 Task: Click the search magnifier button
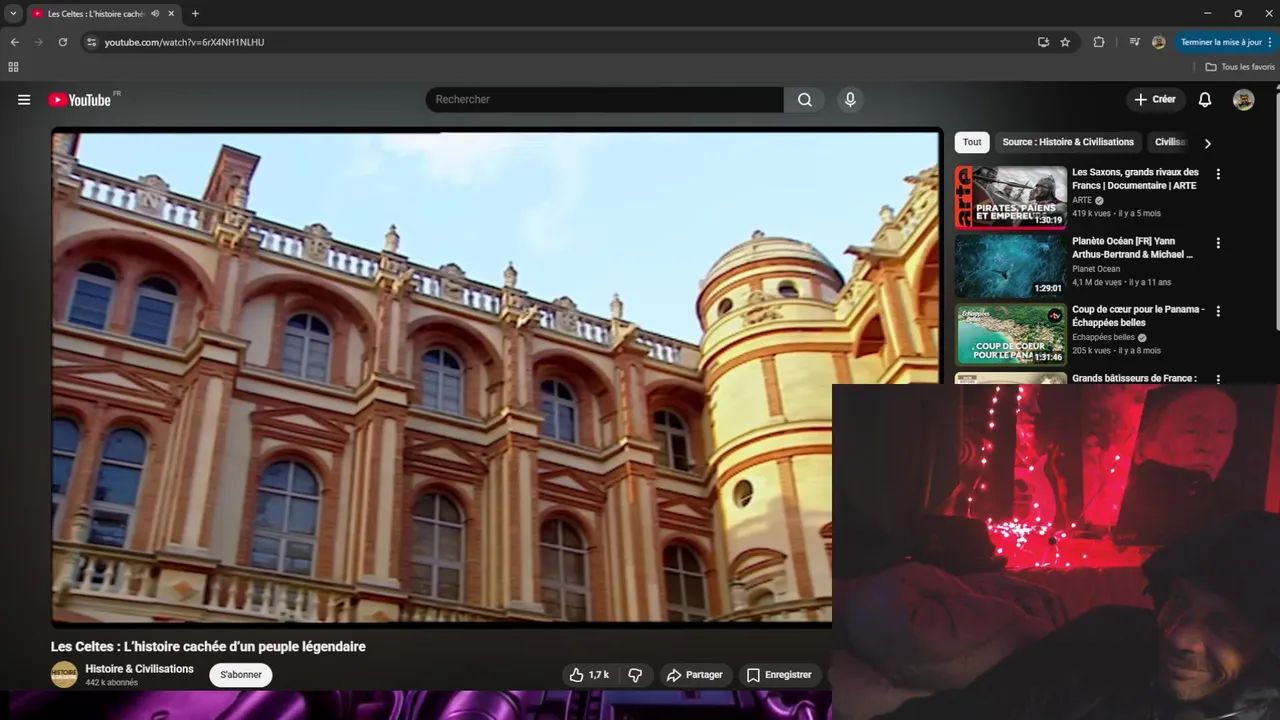tap(805, 100)
